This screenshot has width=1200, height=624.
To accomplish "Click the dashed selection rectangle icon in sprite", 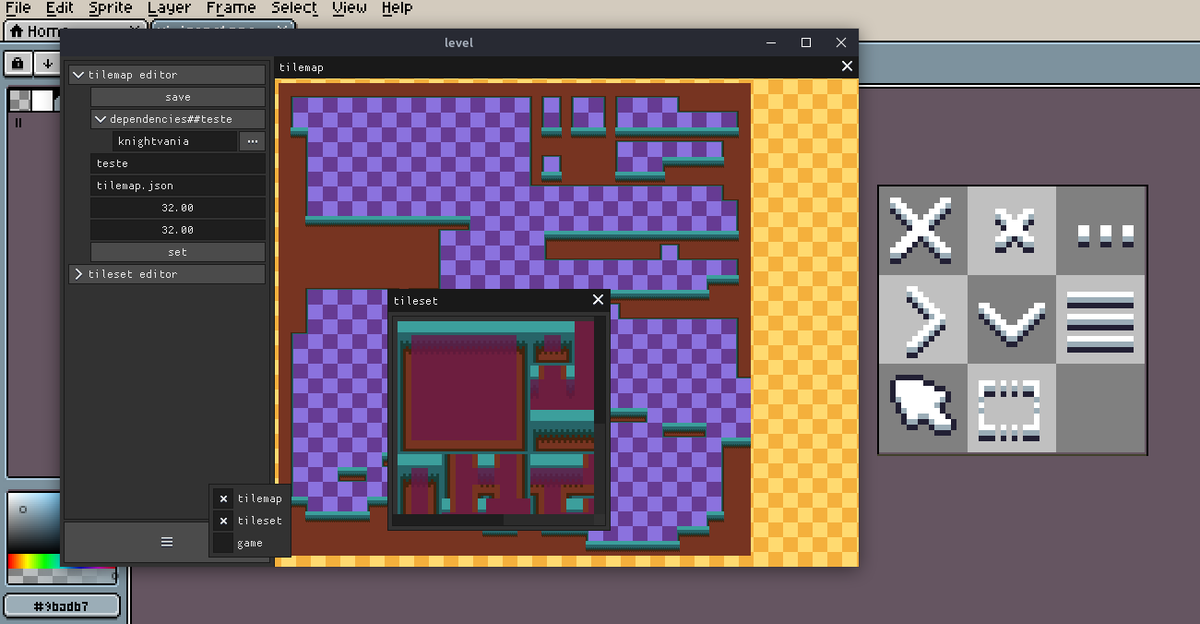I will click(x=1010, y=410).
